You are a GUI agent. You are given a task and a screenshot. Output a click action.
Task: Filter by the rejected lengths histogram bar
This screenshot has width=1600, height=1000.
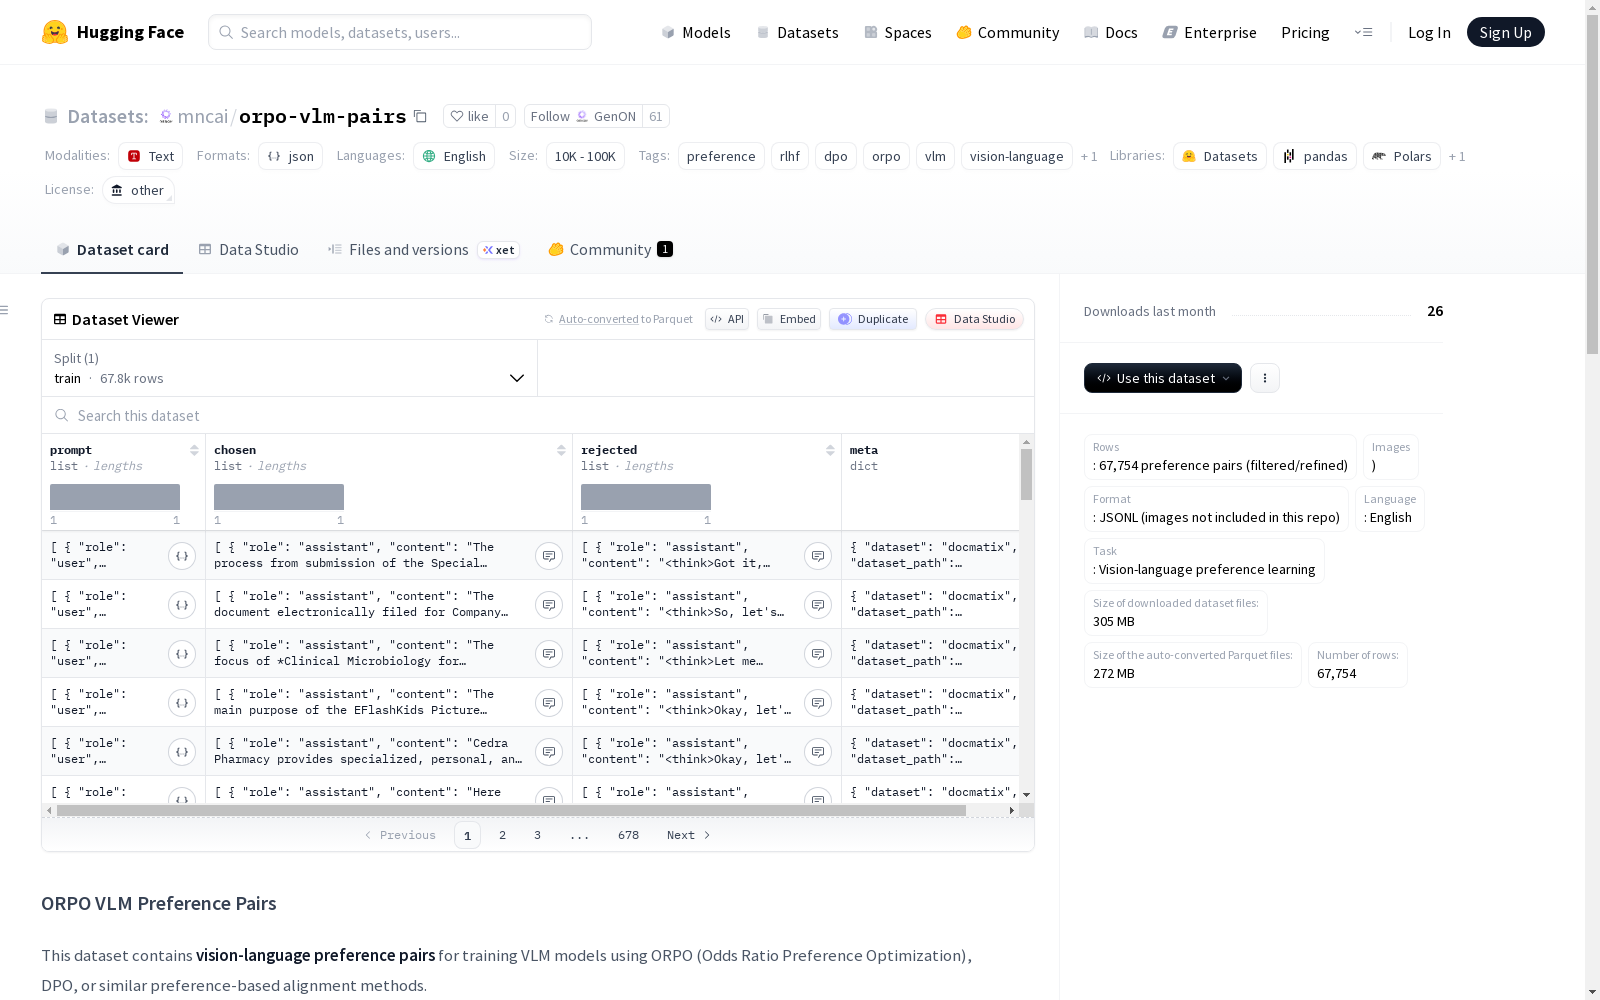coord(646,497)
